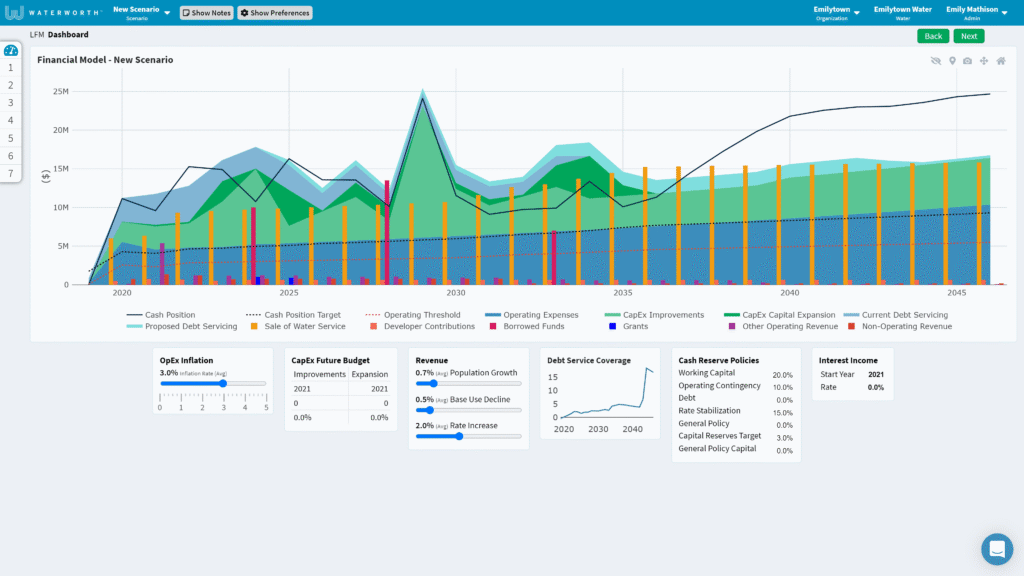Go to step 6 in sidebar
This screenshot has height=576, width=1024.
point(10,155)
